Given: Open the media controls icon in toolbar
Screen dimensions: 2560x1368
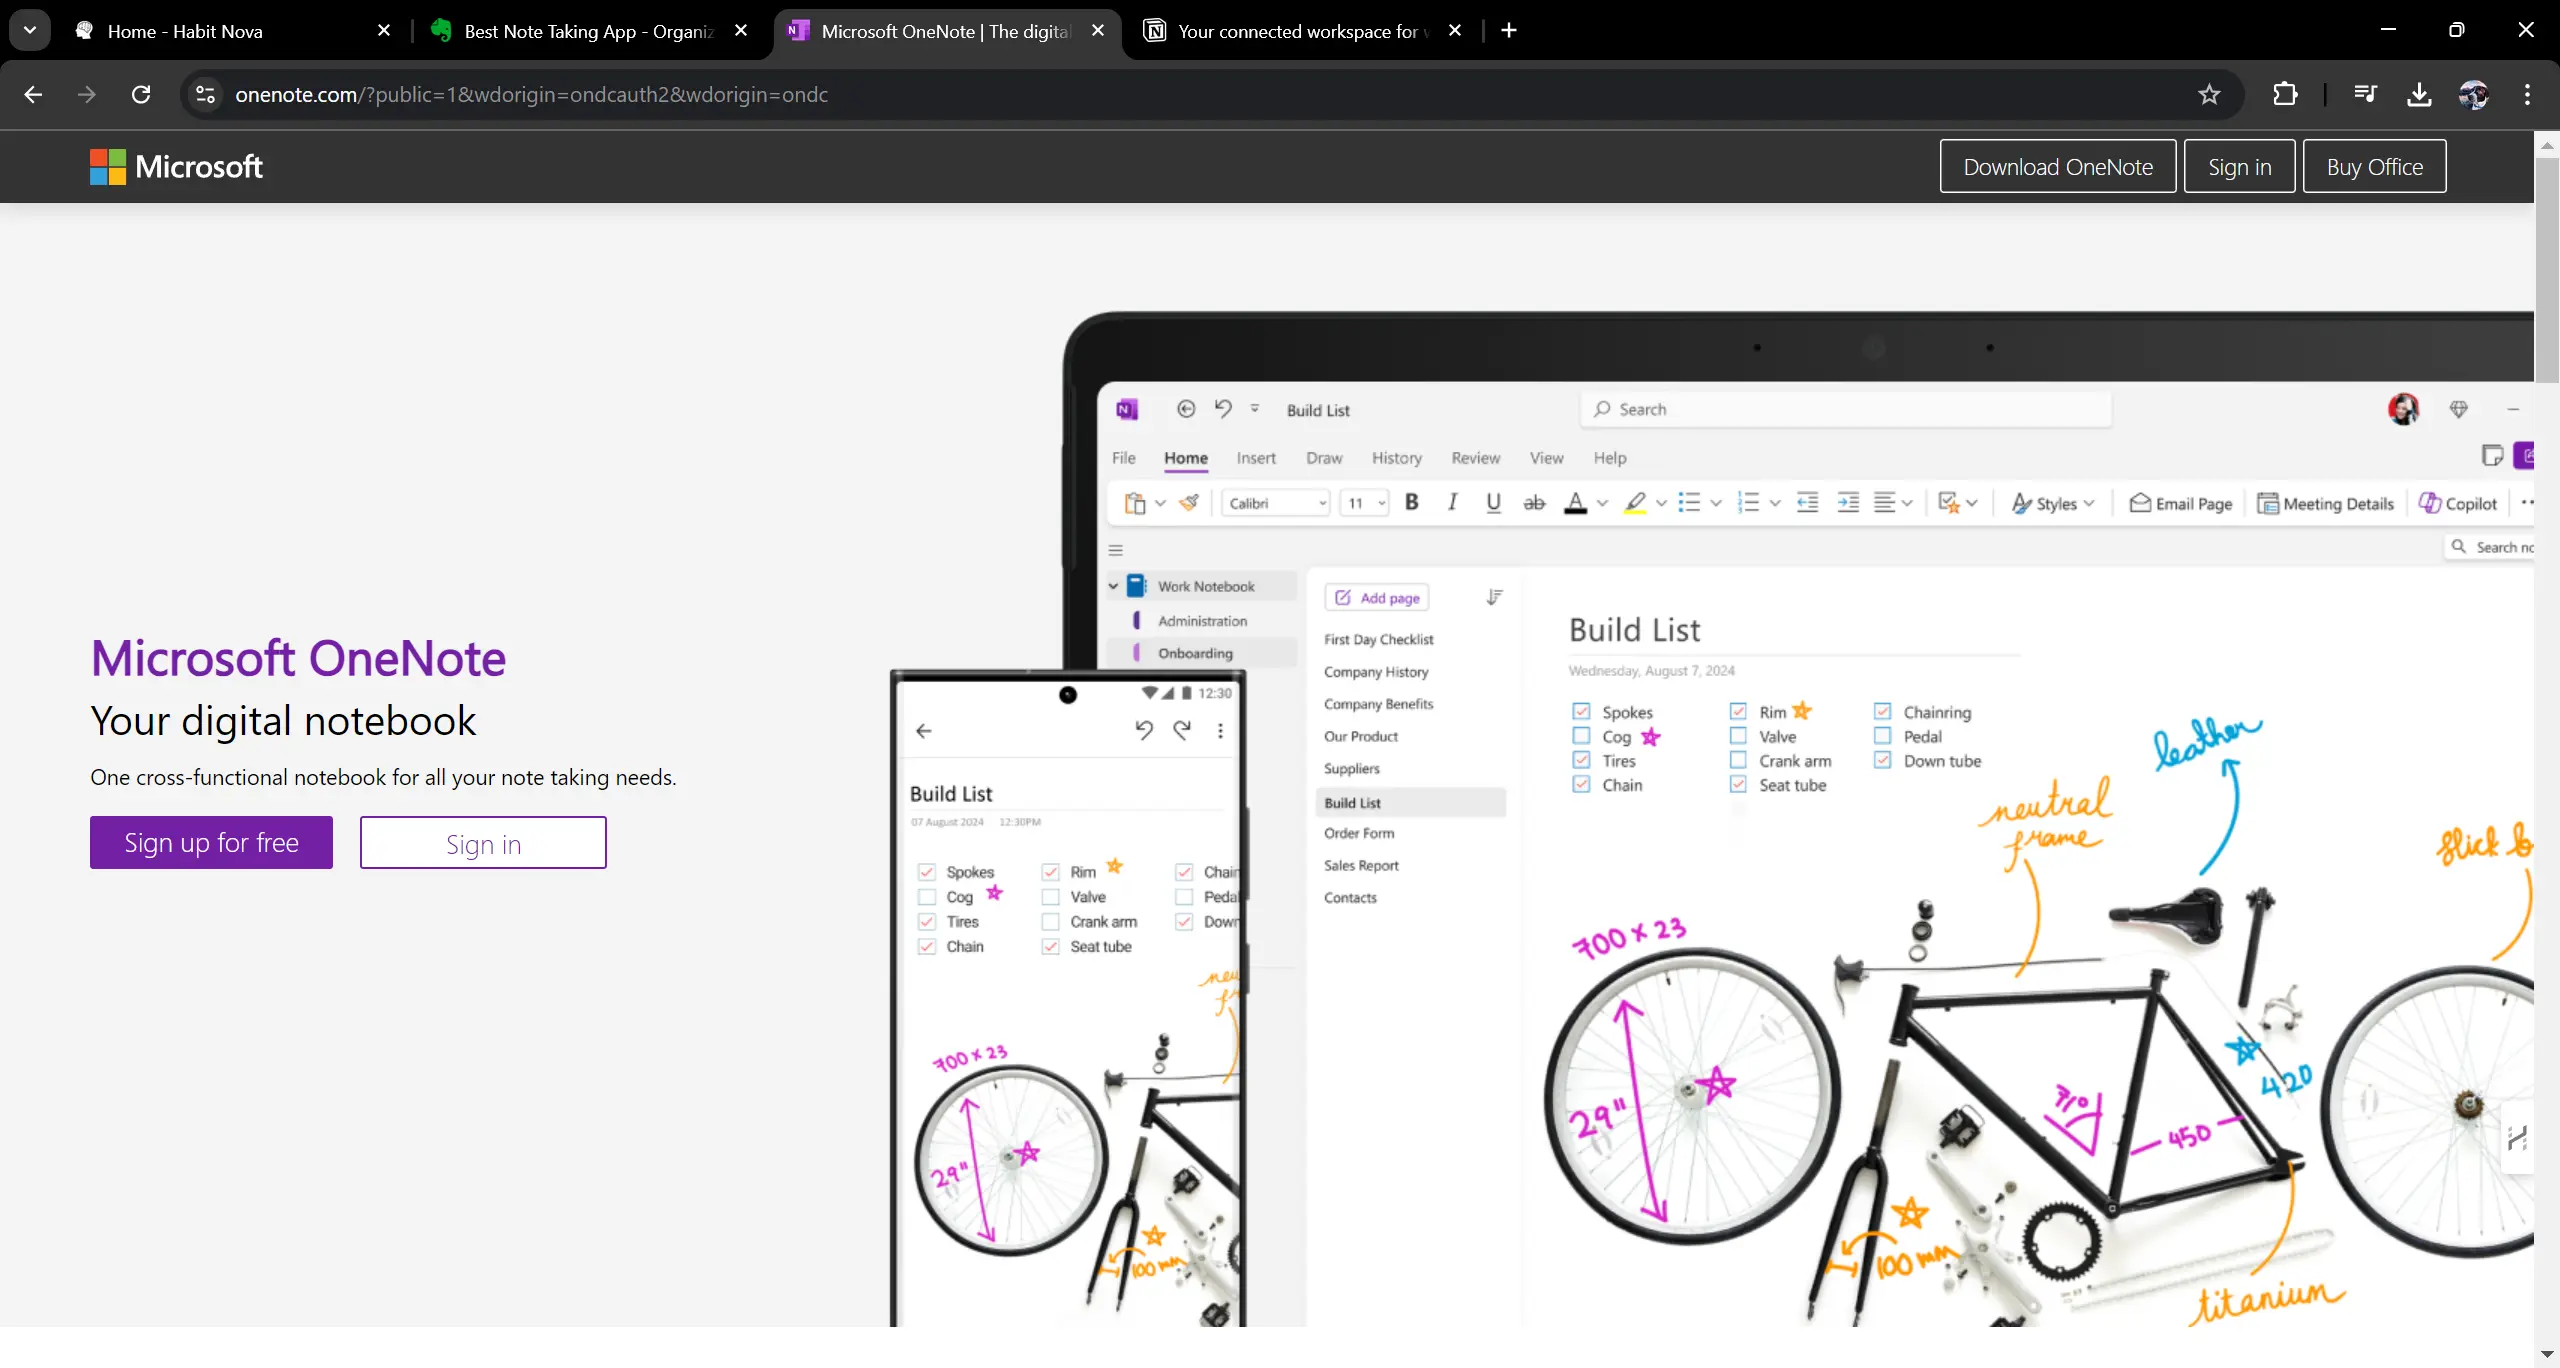Looking at the screenshot, I should [2365, 94].
